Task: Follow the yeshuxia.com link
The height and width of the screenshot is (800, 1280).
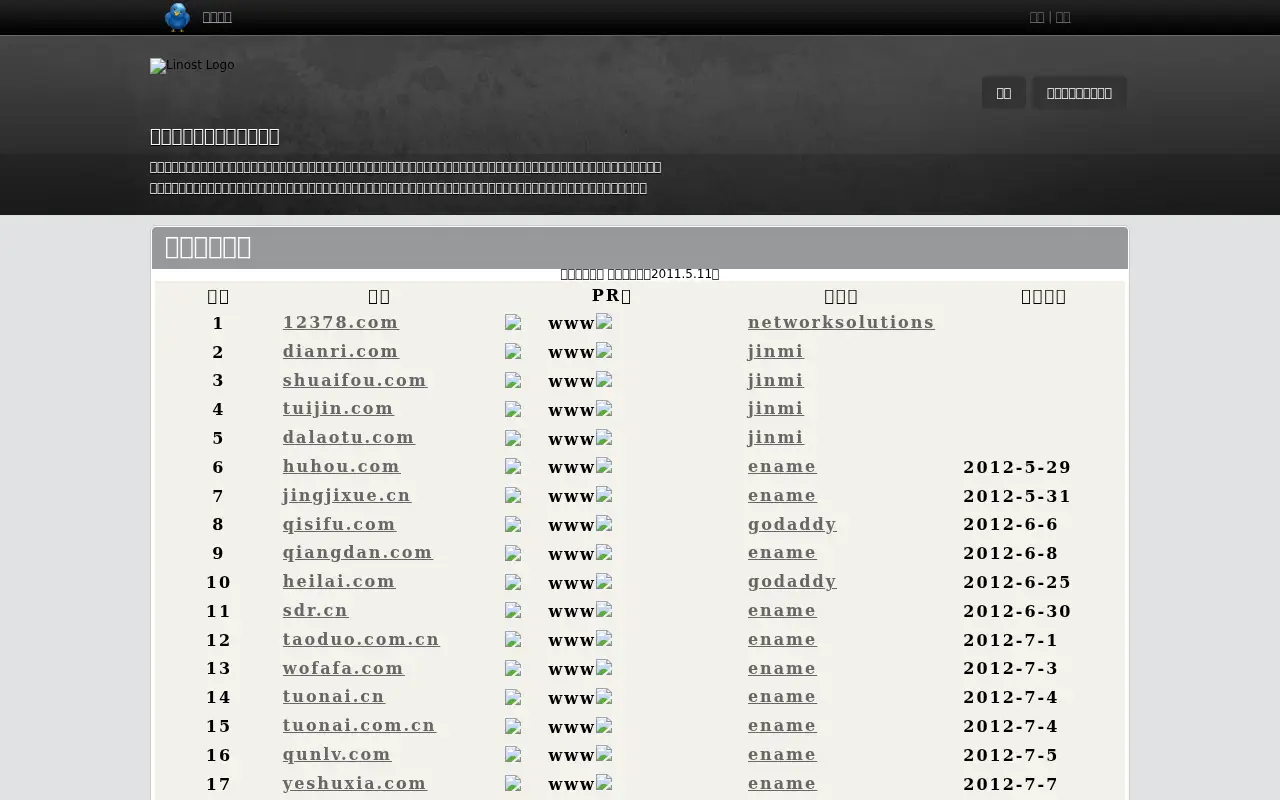Action: tap(355, 783)
